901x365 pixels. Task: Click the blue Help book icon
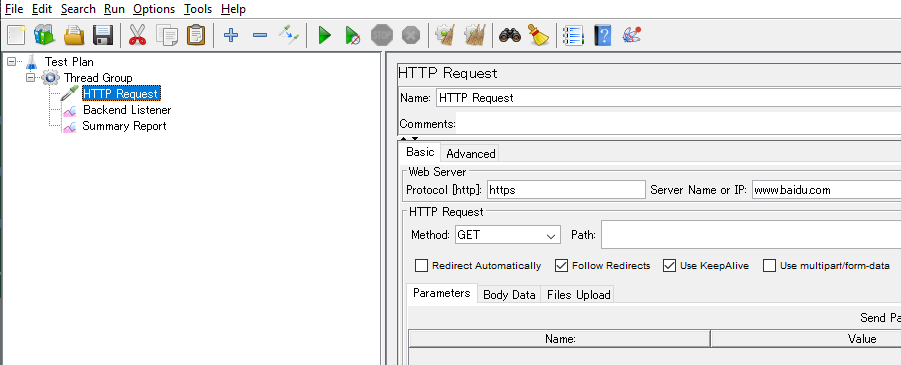pyautogui.click(x=602, y=36)
